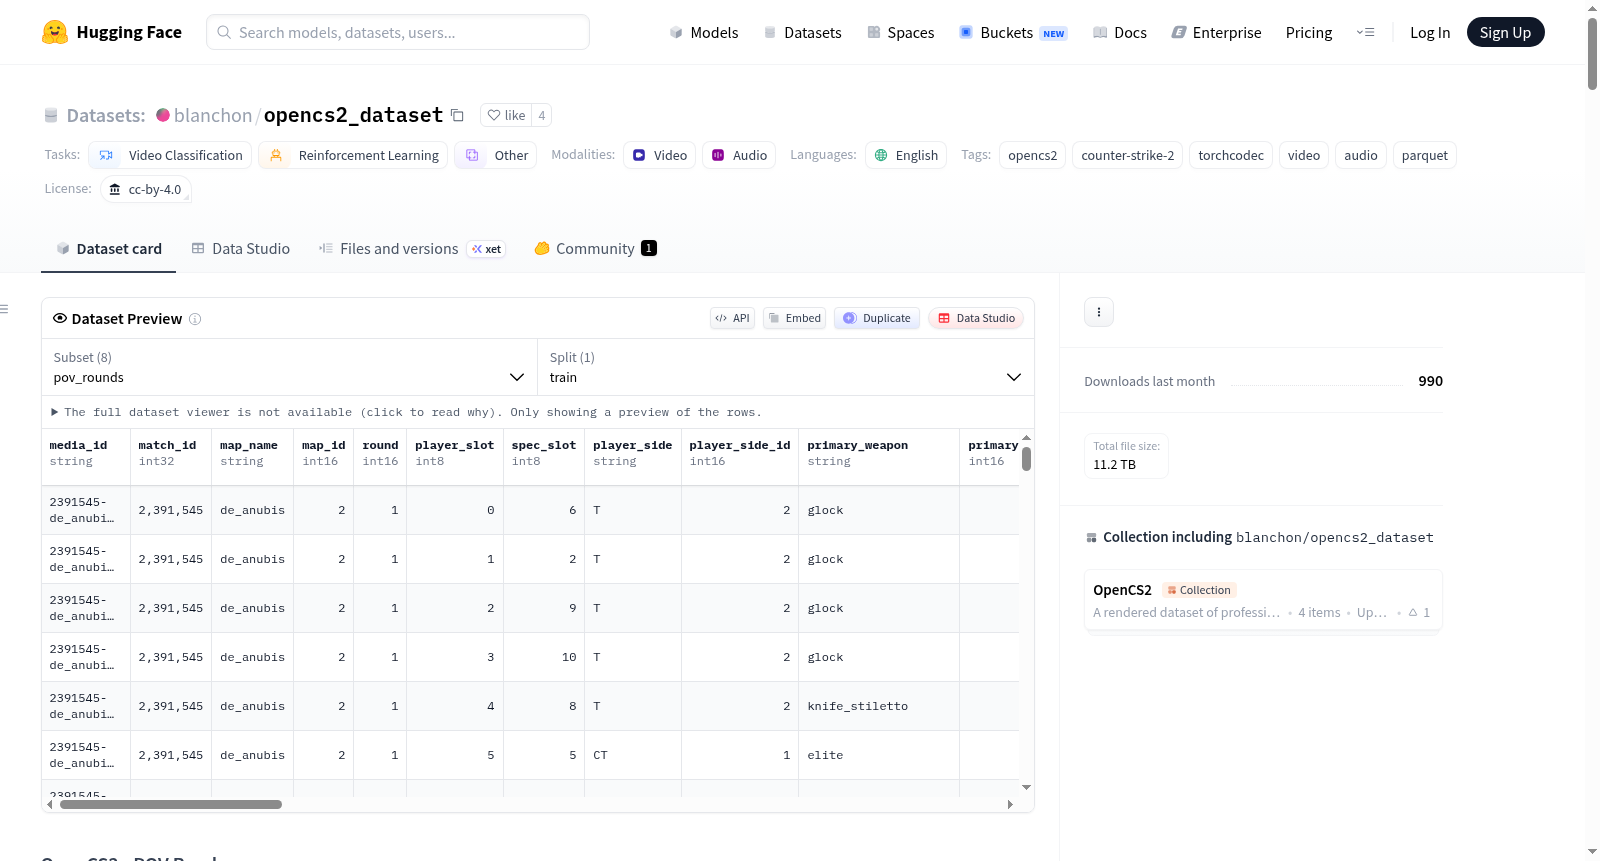This screenshot has width=1600, height=861.
Task: Click the counter-strike-2 tag
Action: pyautogui.click(x=1128, y=155)
